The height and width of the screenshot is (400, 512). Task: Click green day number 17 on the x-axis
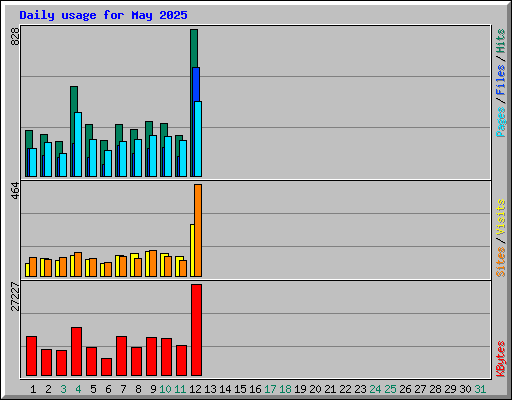click(x=270, y=389)
